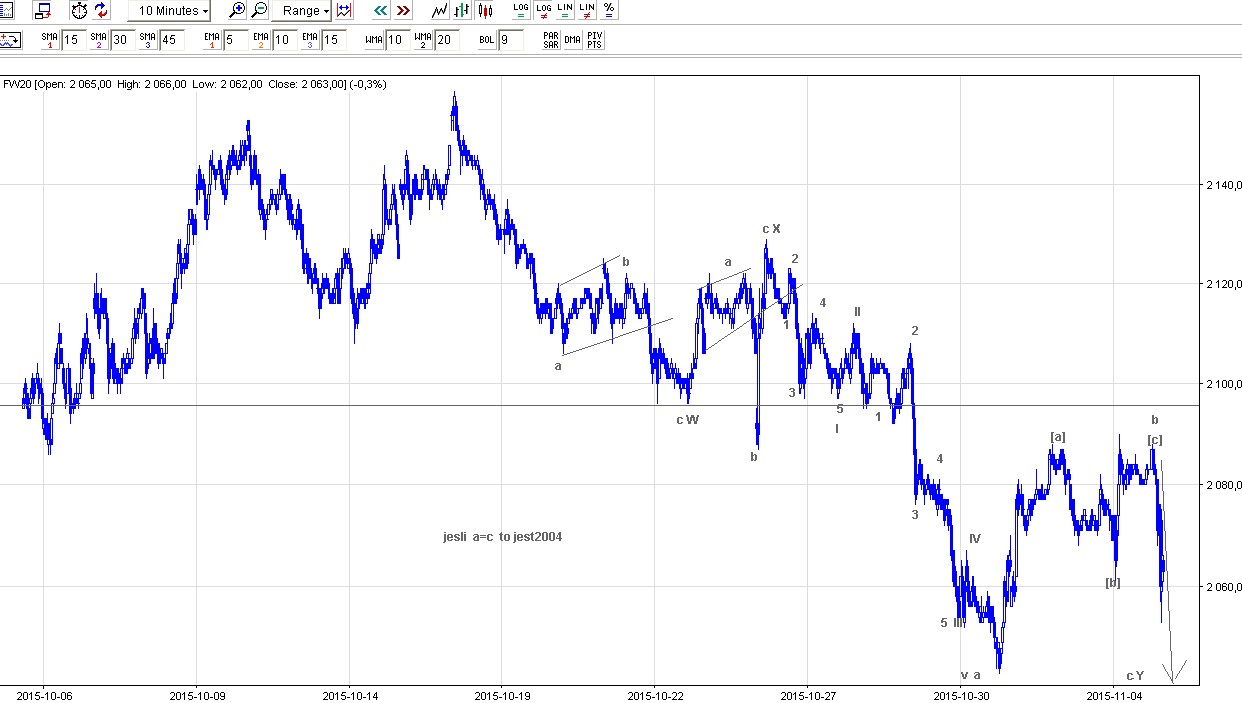Image resolution: width=1242 pixels, height=703 pixels.
Task: Click the '[b]' wave label
Action: click(1113, 583)
